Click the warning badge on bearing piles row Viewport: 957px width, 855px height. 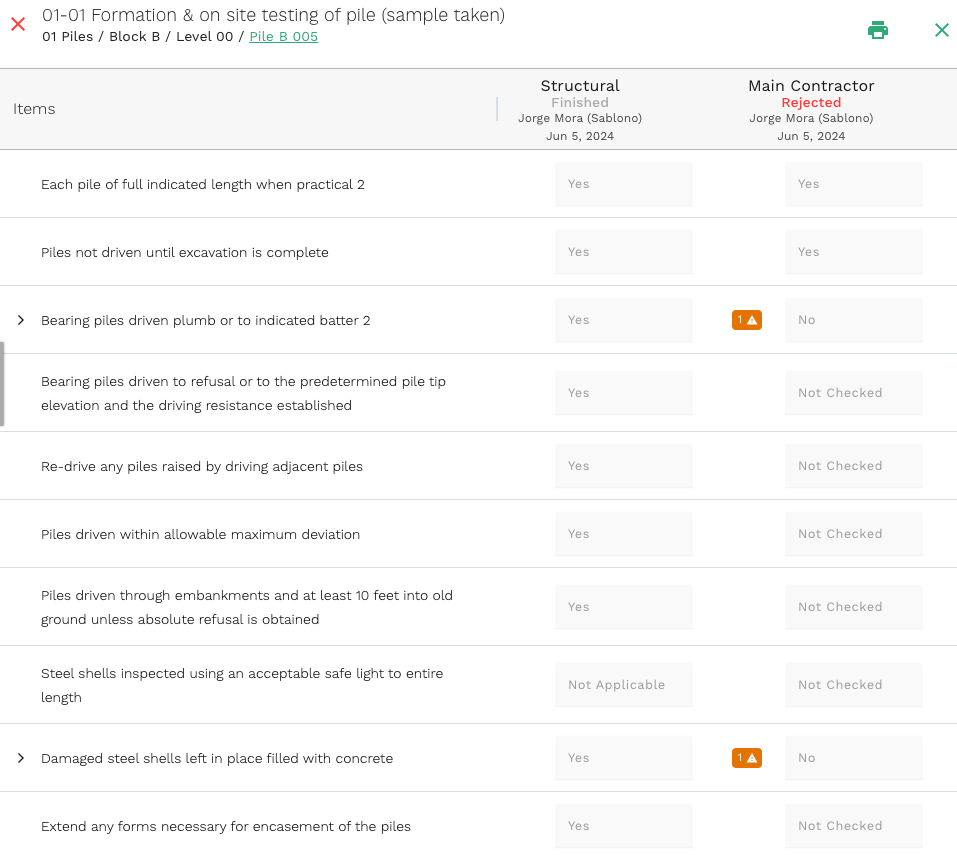(x=746, y=319)
